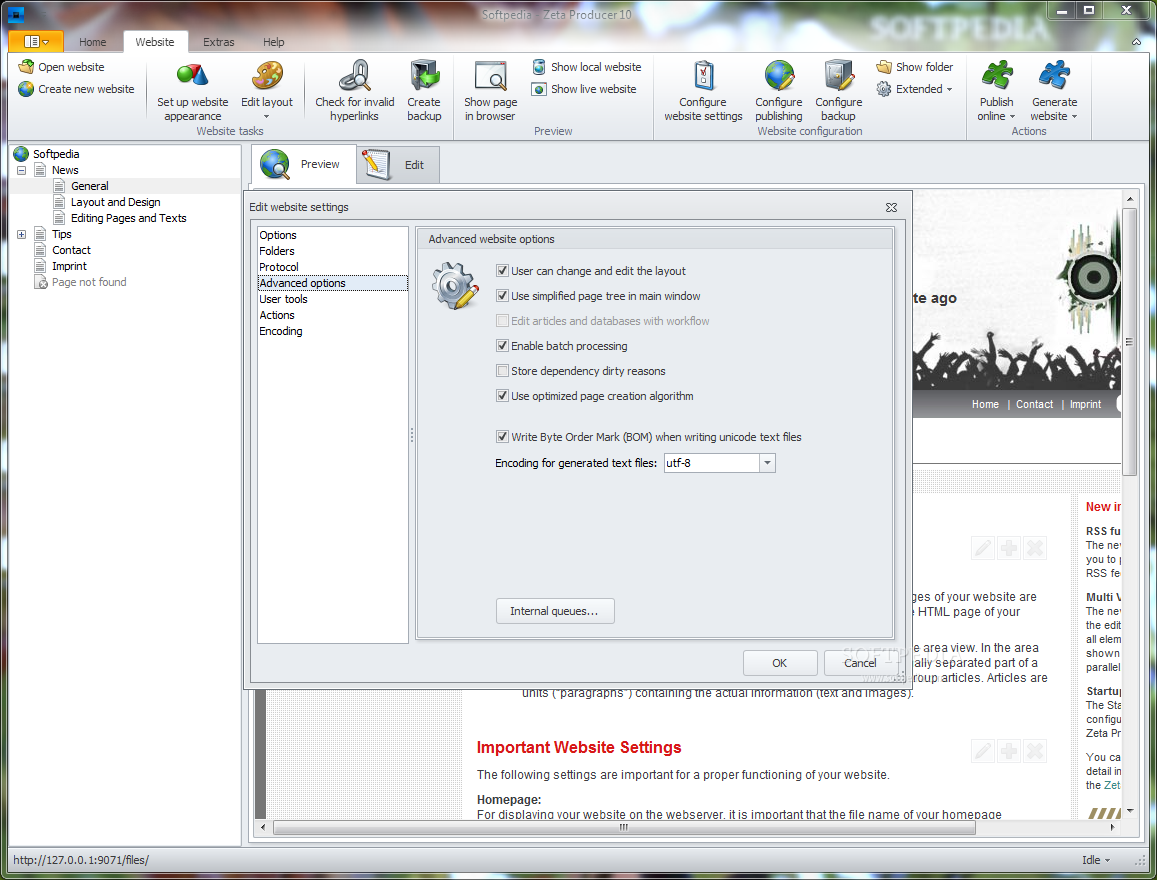This screenshot has width=1157, height=880.
Task: Switch to the Extras ribbon tab
Action: pyautogui.click(x=219, y=42)
